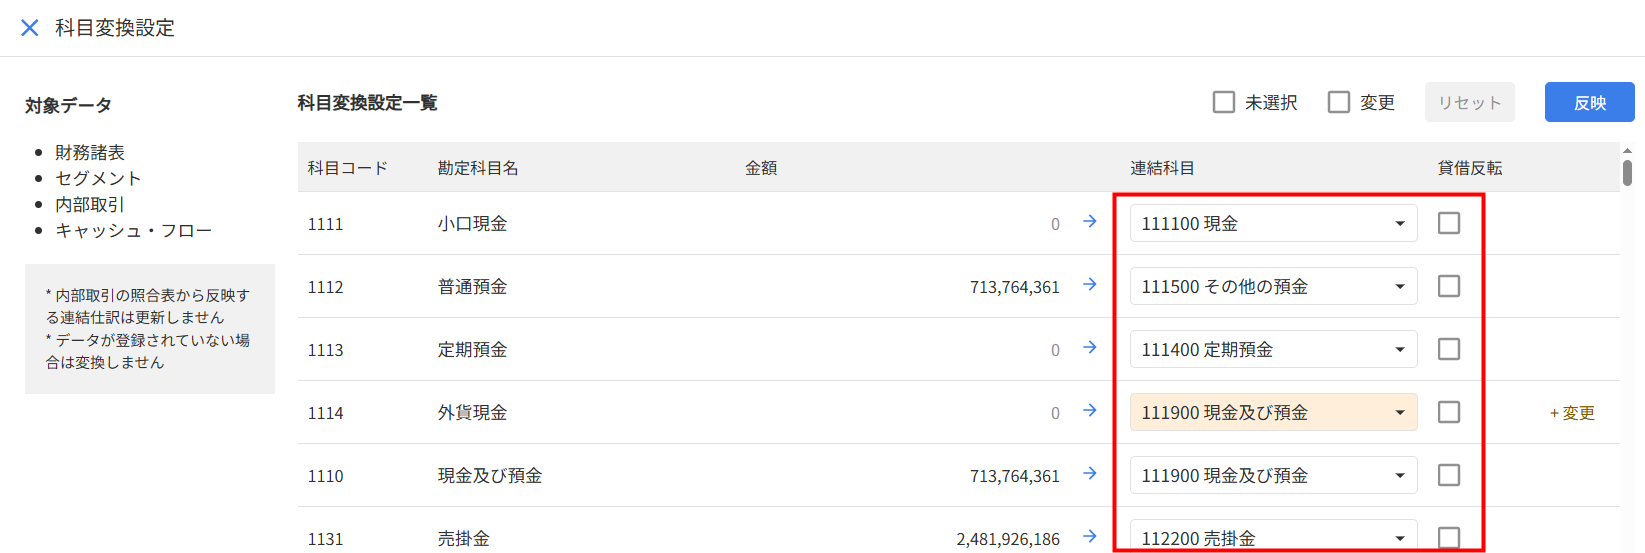Viewport: 1645px width, 553px height.
Task: Open the 111500 その他の預金 dropdown
Action: click(x=1273, y=286)
